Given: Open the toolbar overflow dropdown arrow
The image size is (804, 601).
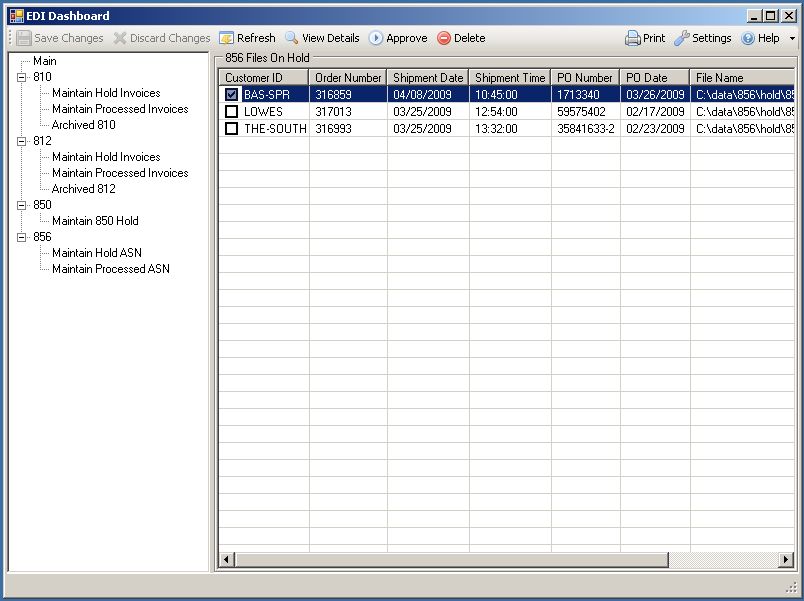Looking at the screenshot, I should click(792, 39).
